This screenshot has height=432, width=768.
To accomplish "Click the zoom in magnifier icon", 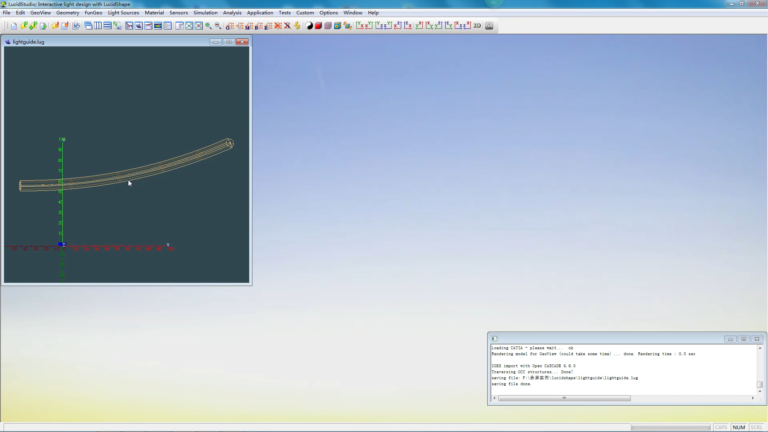I will (208, 25).
